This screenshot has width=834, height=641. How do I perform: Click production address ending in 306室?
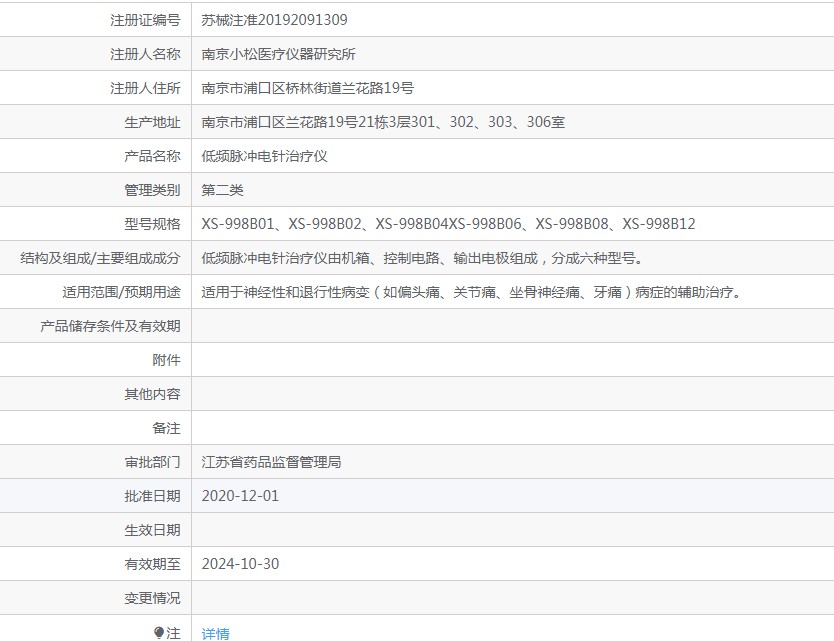pos(383,122)
